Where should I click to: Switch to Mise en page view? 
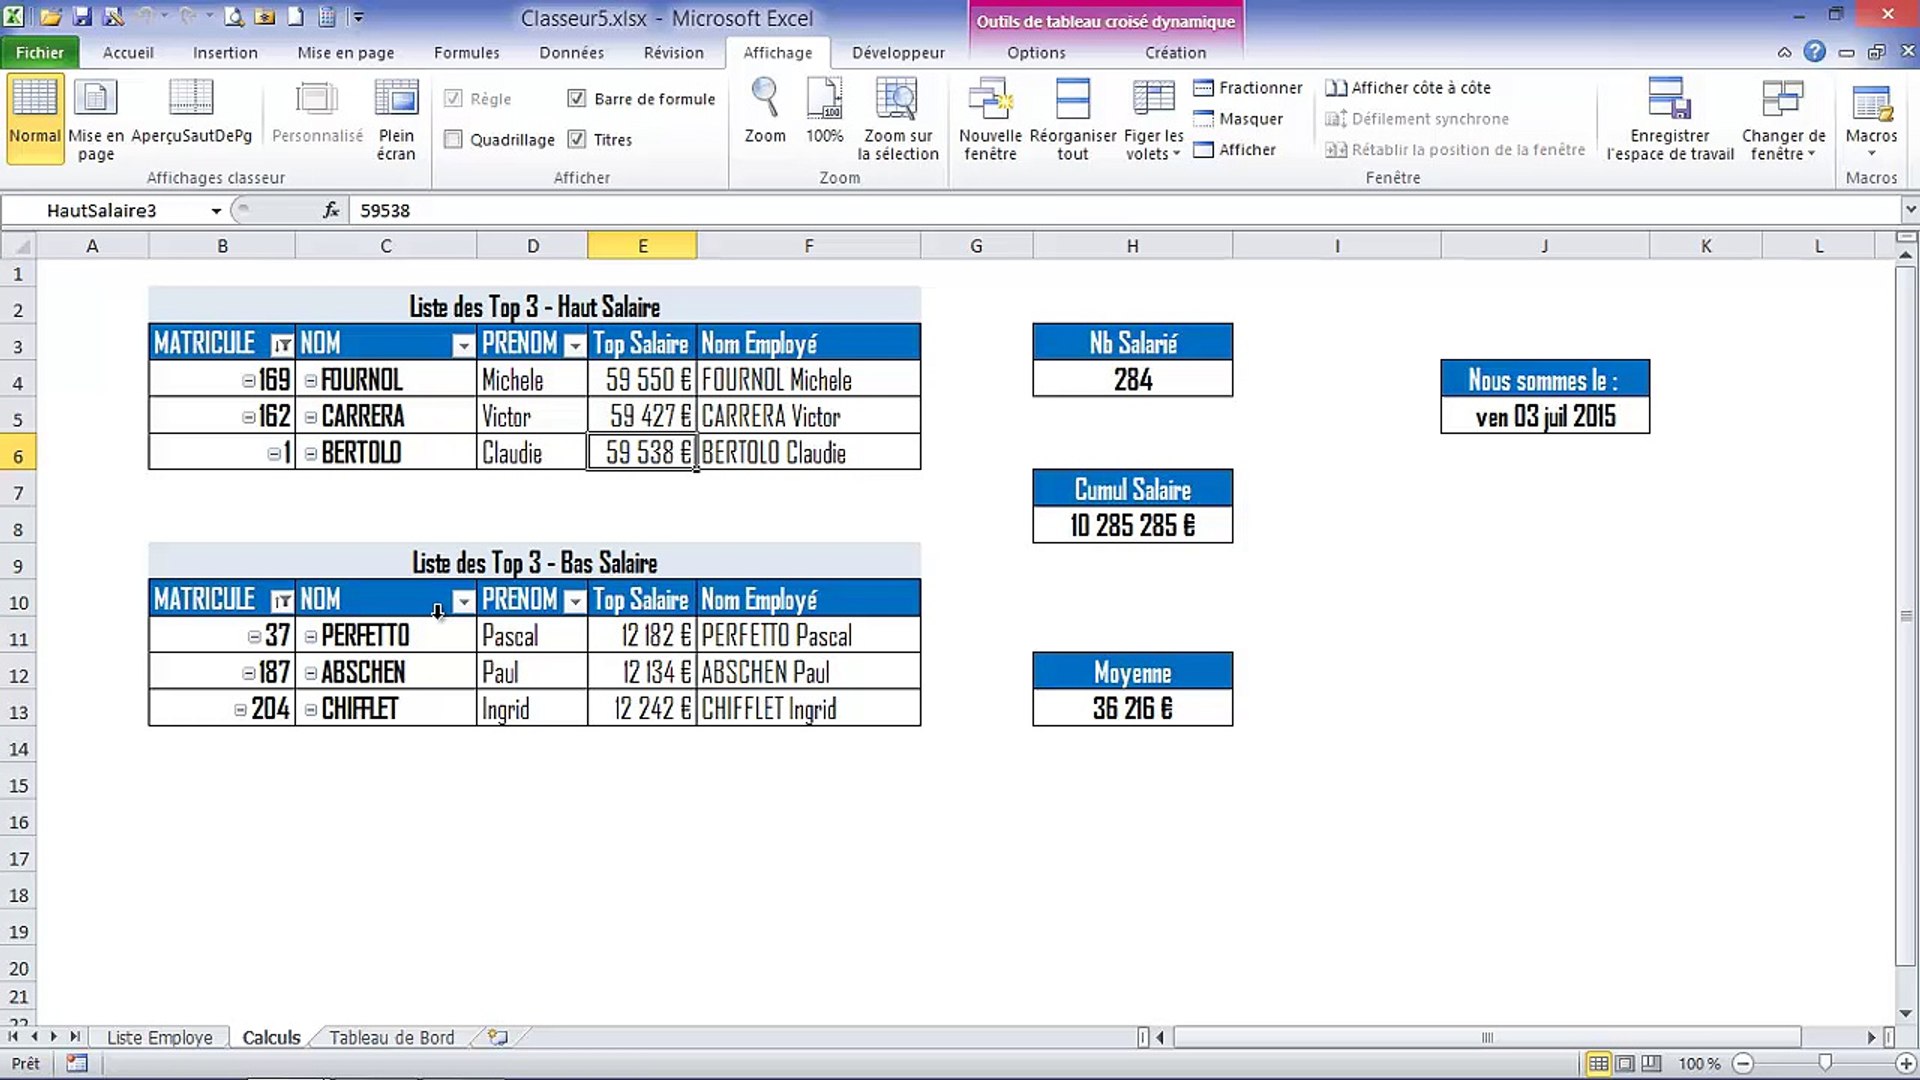95,118
